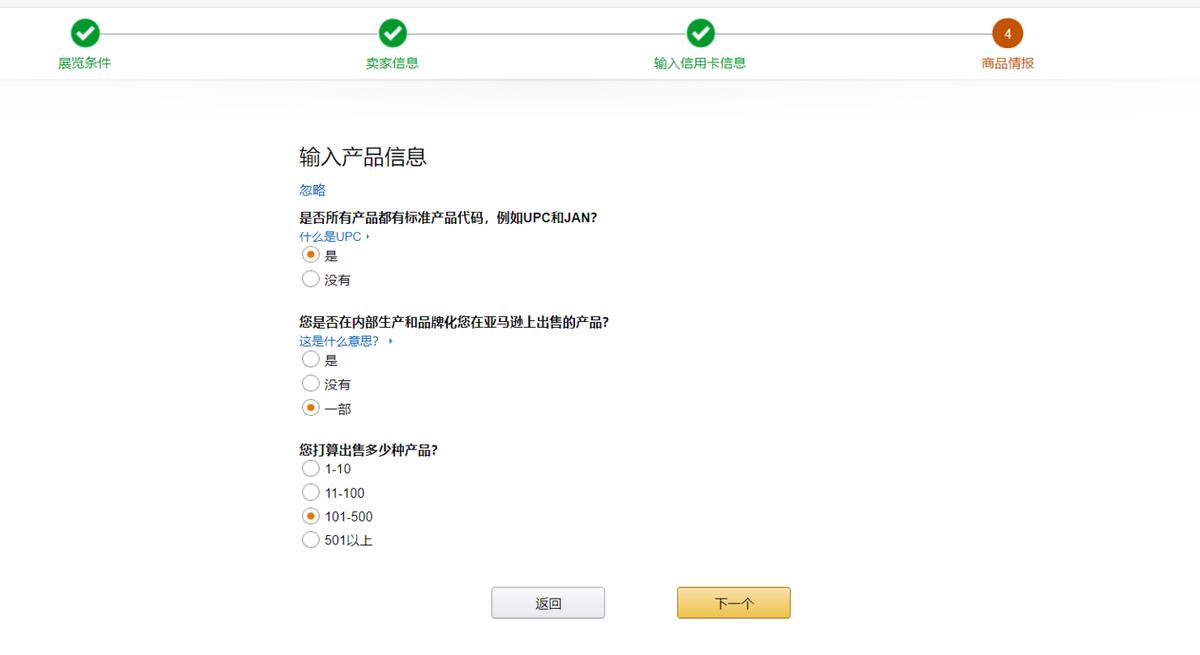Screen dimensions: 1200x655
Task: Select 是 for the branded product question
Action: [311, 359]
